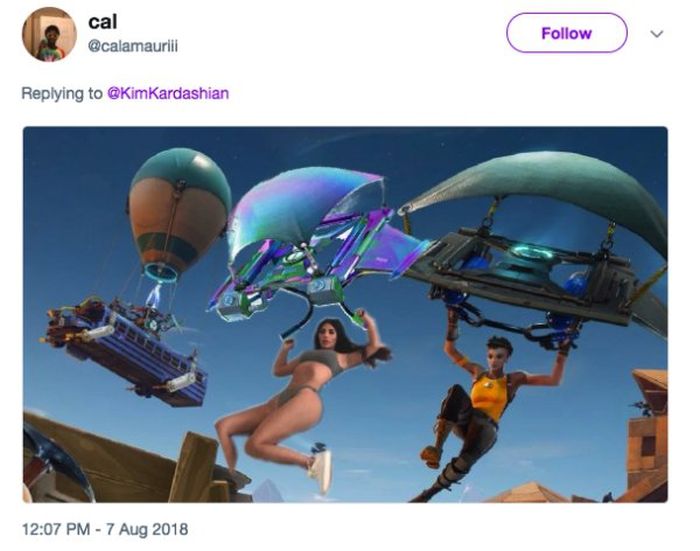The width and height of the screenshot is (700, 551).
Task: Click the Replying to label text
Action: [x=62, y=93]
